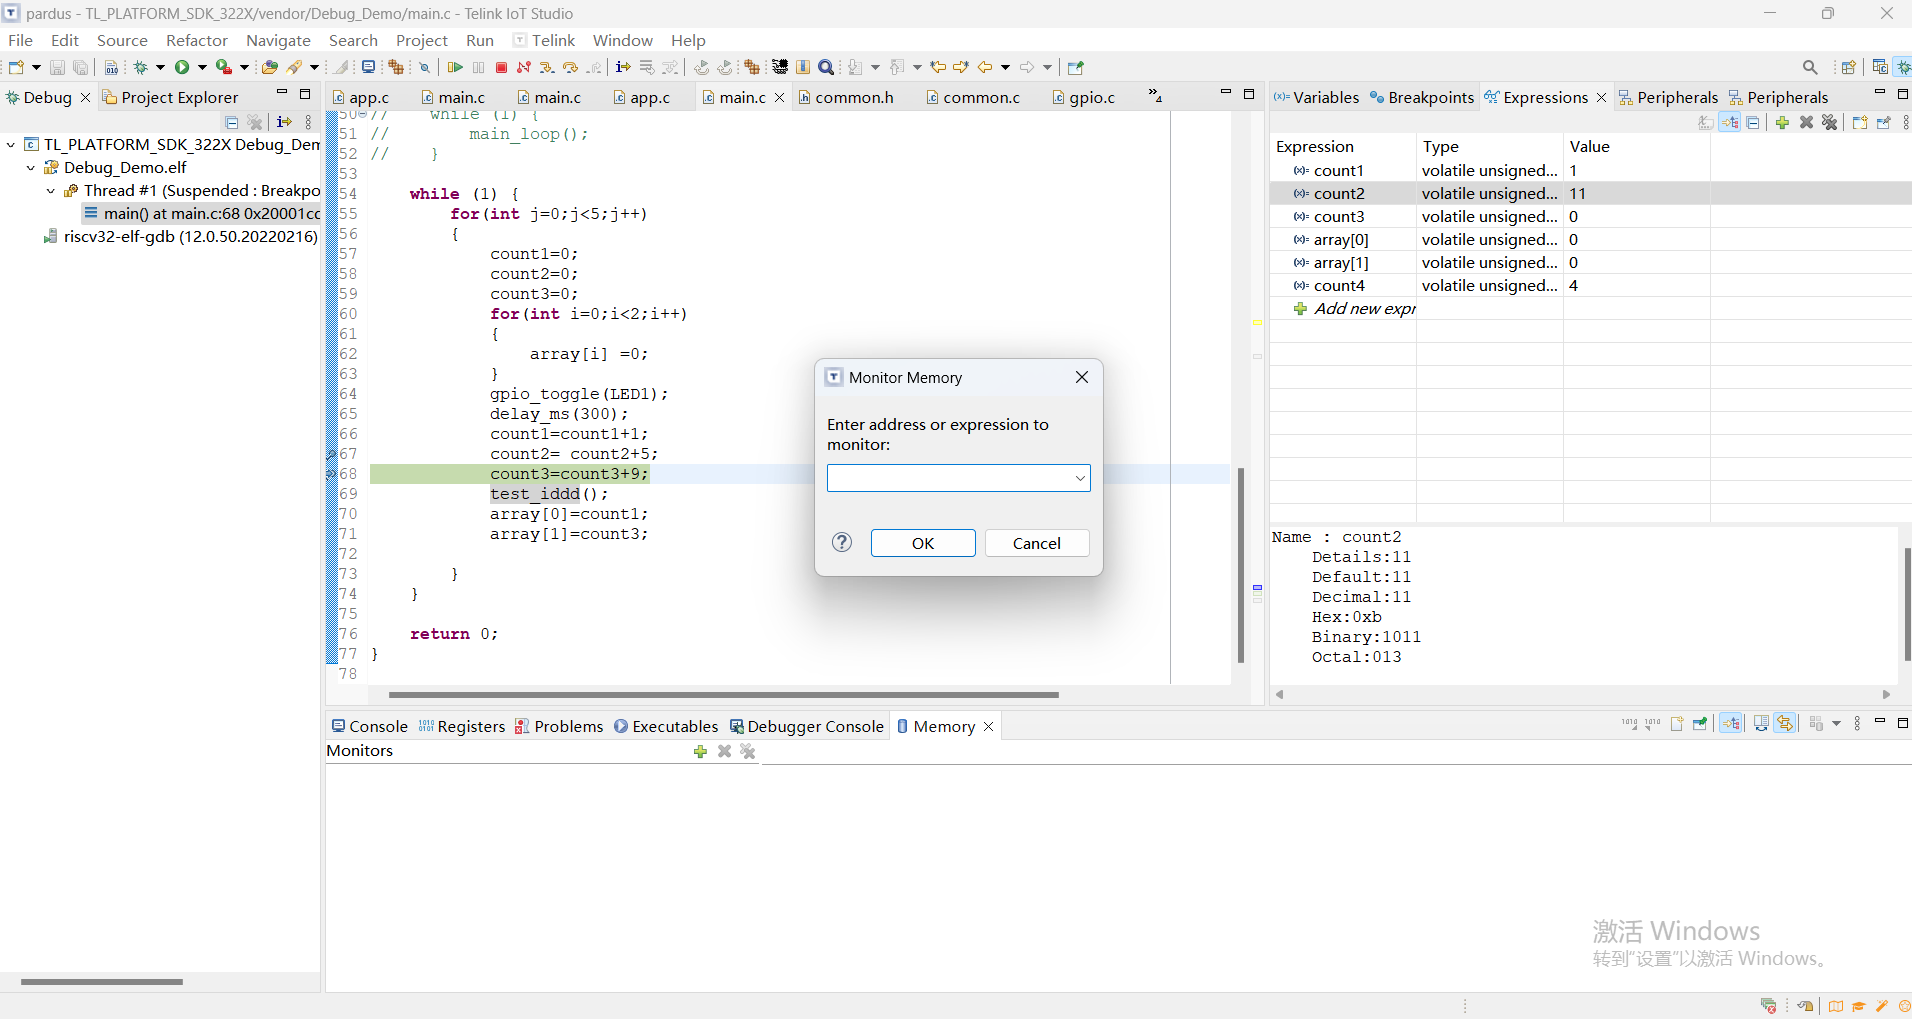The height and width of the screenshot is (1019, 1912).
Task: Open Memory view rendering dropdown arrow
Action: click(1836, 723)
